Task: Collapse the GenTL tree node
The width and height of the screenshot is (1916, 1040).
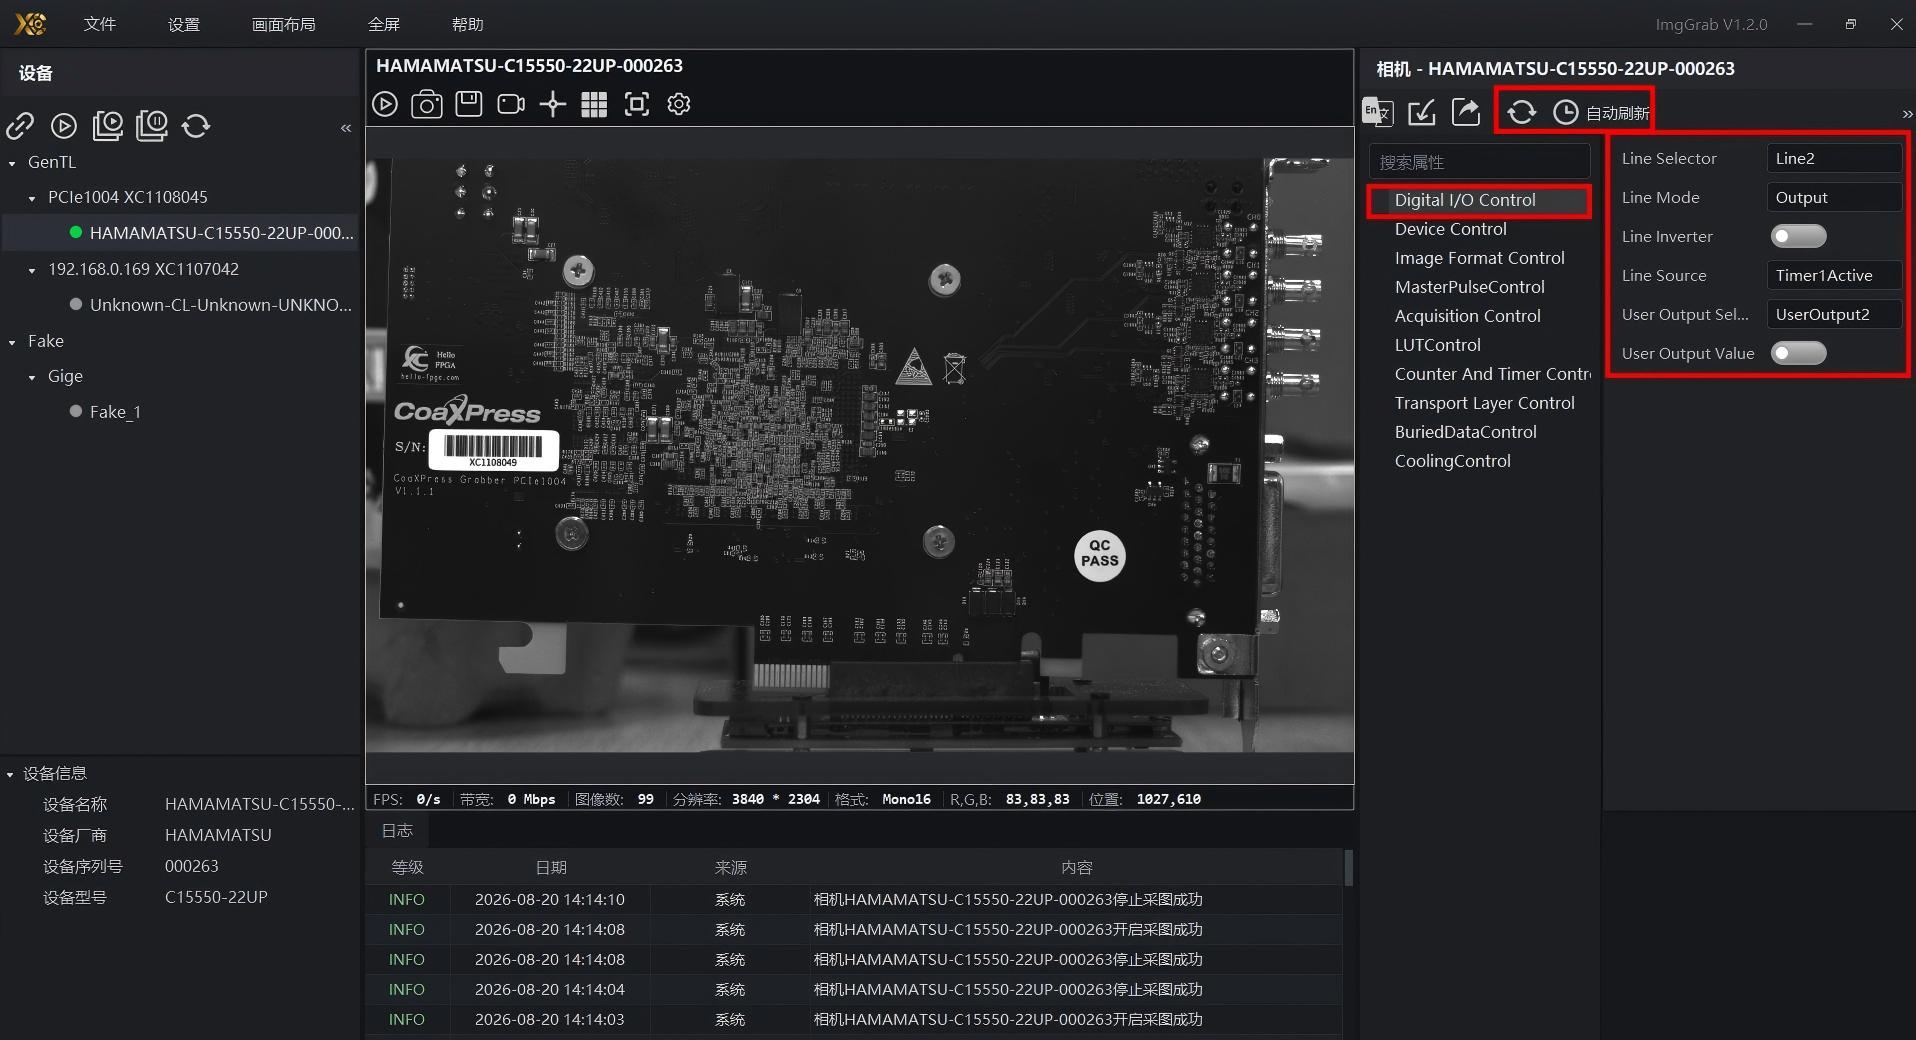Action: [x=12, y=163]
